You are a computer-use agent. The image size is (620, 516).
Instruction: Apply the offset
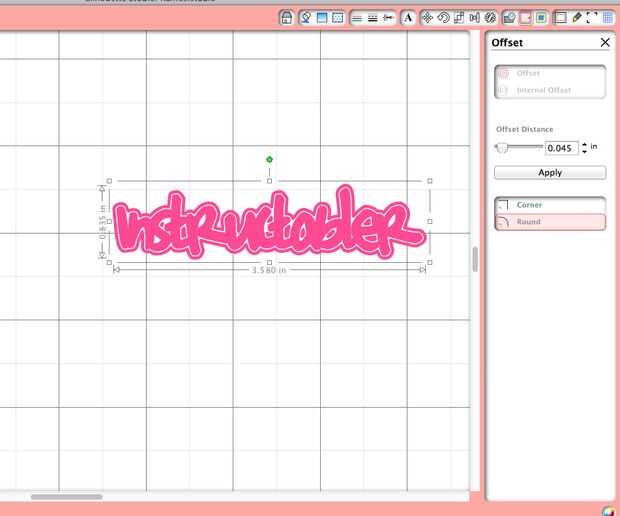[x=550, y=172]
